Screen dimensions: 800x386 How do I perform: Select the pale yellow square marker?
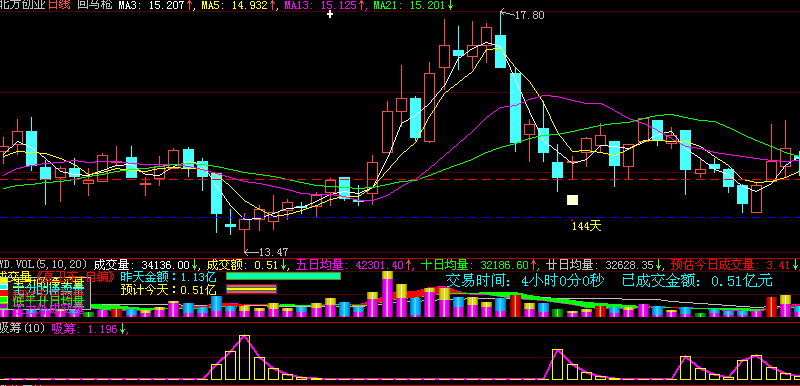[x=572, y=199]
